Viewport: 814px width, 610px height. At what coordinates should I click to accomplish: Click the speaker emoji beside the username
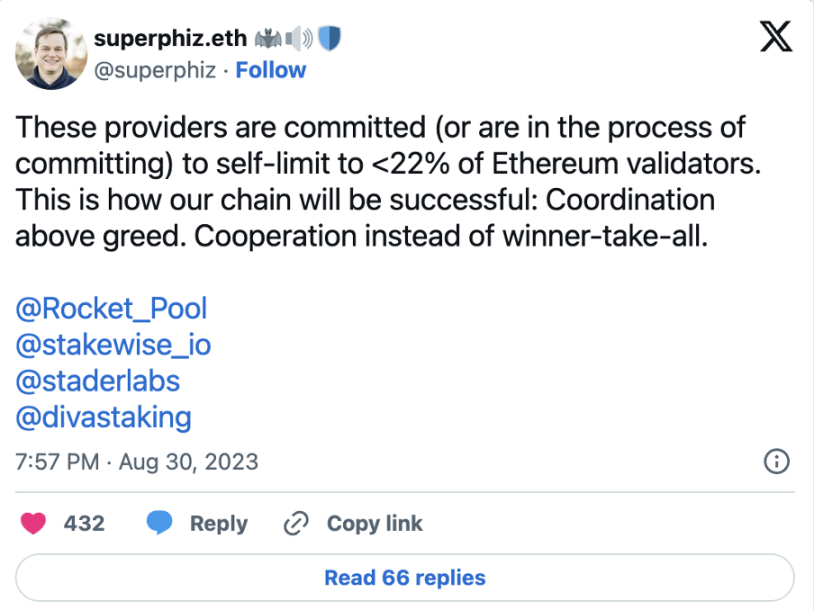pyautogui.click(x=300, y=39)
